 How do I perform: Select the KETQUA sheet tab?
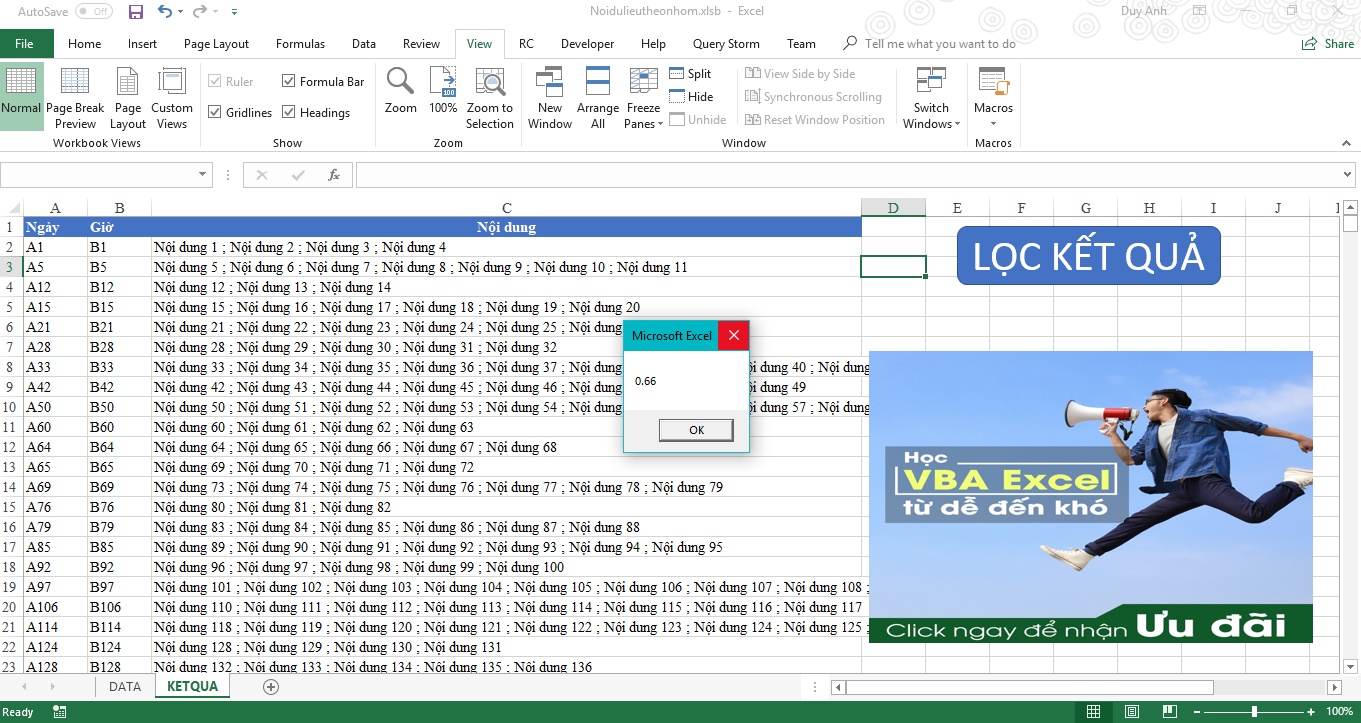coord(192,687)
